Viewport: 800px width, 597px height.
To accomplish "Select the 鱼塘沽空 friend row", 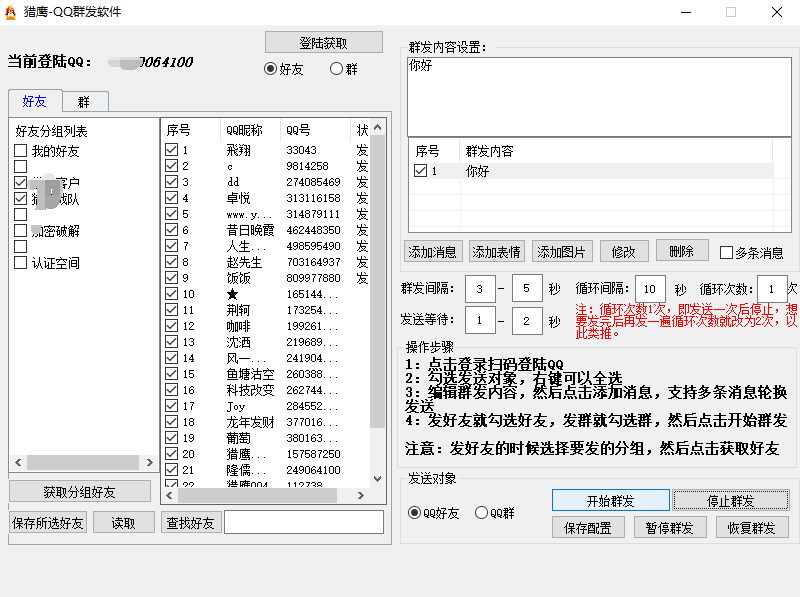I will (265, 374).
